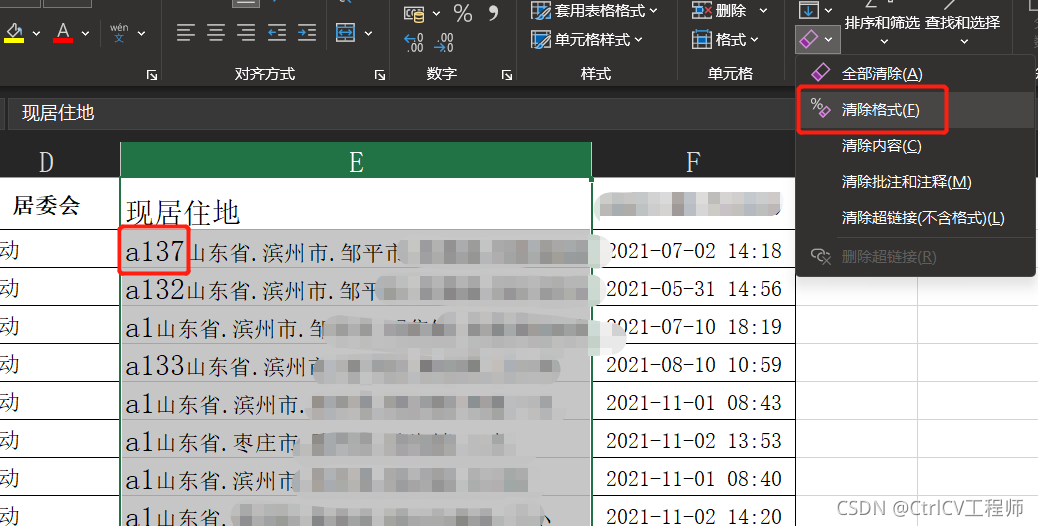The width and height of the screenshot is (1038, 526).
Task: Choose 清除内容(C) from the menu
Action: click(915, 146)
